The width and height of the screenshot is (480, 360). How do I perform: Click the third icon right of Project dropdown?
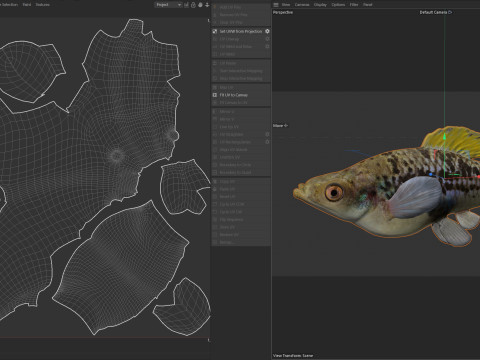point(200,5)
